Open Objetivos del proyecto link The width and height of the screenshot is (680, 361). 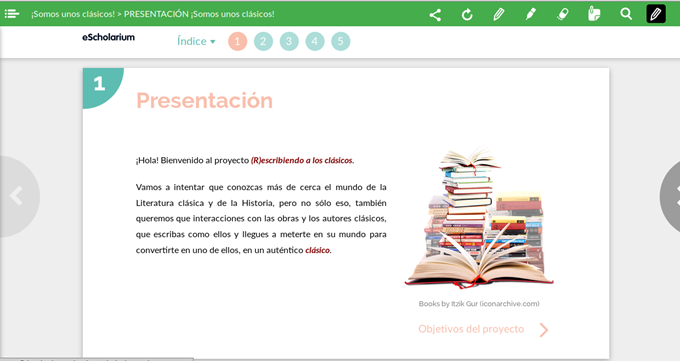point(471,329)
